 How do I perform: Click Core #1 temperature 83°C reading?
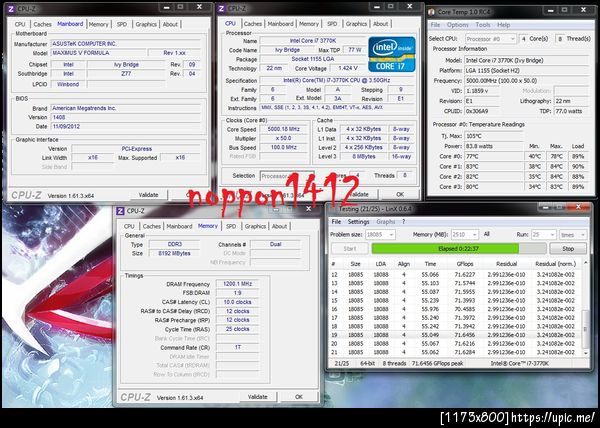[494, 167]
